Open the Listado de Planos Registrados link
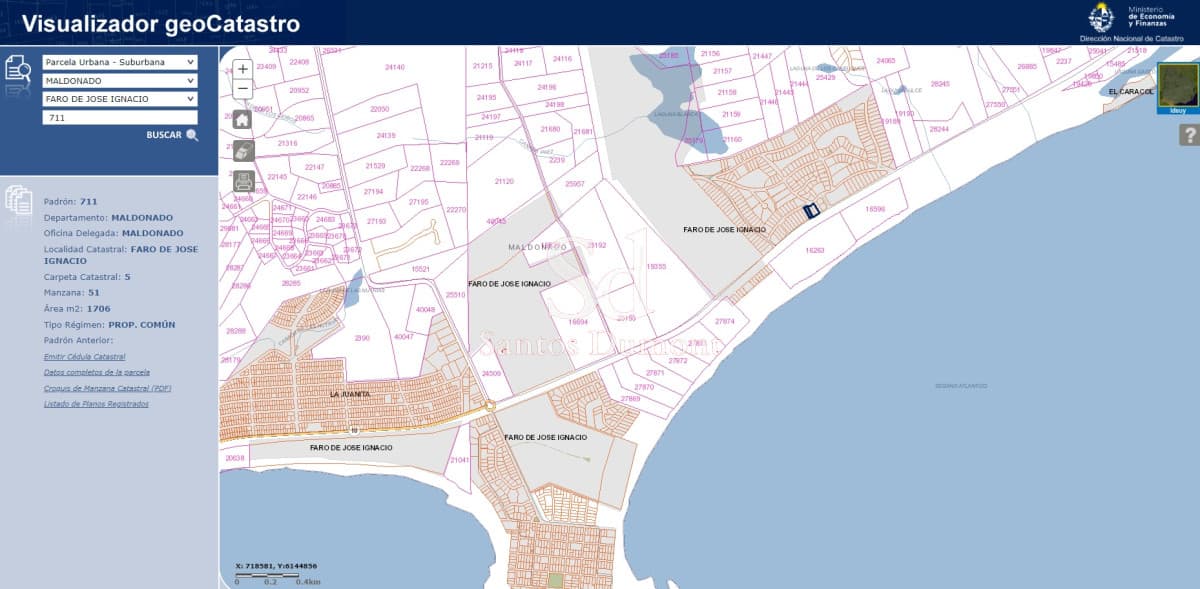 point(96,404)
